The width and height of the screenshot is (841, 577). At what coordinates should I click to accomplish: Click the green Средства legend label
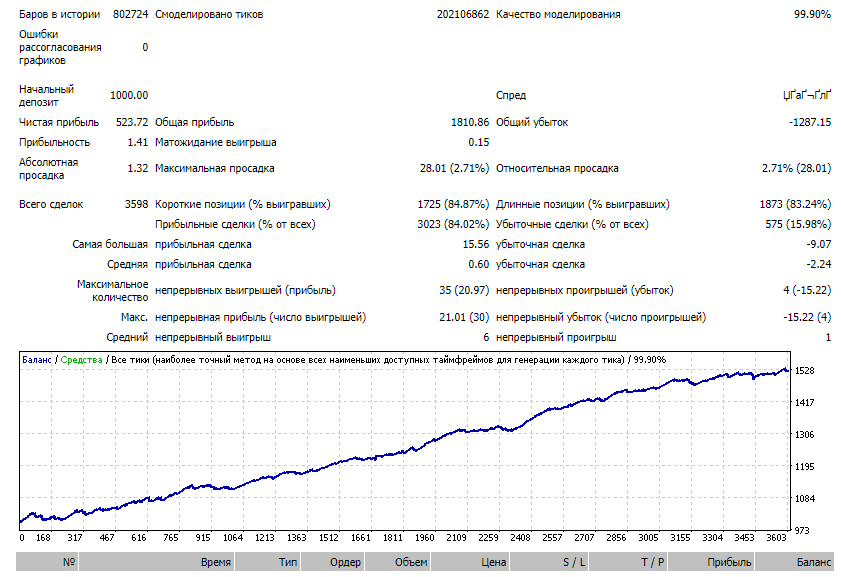click(x=82, y=360)
